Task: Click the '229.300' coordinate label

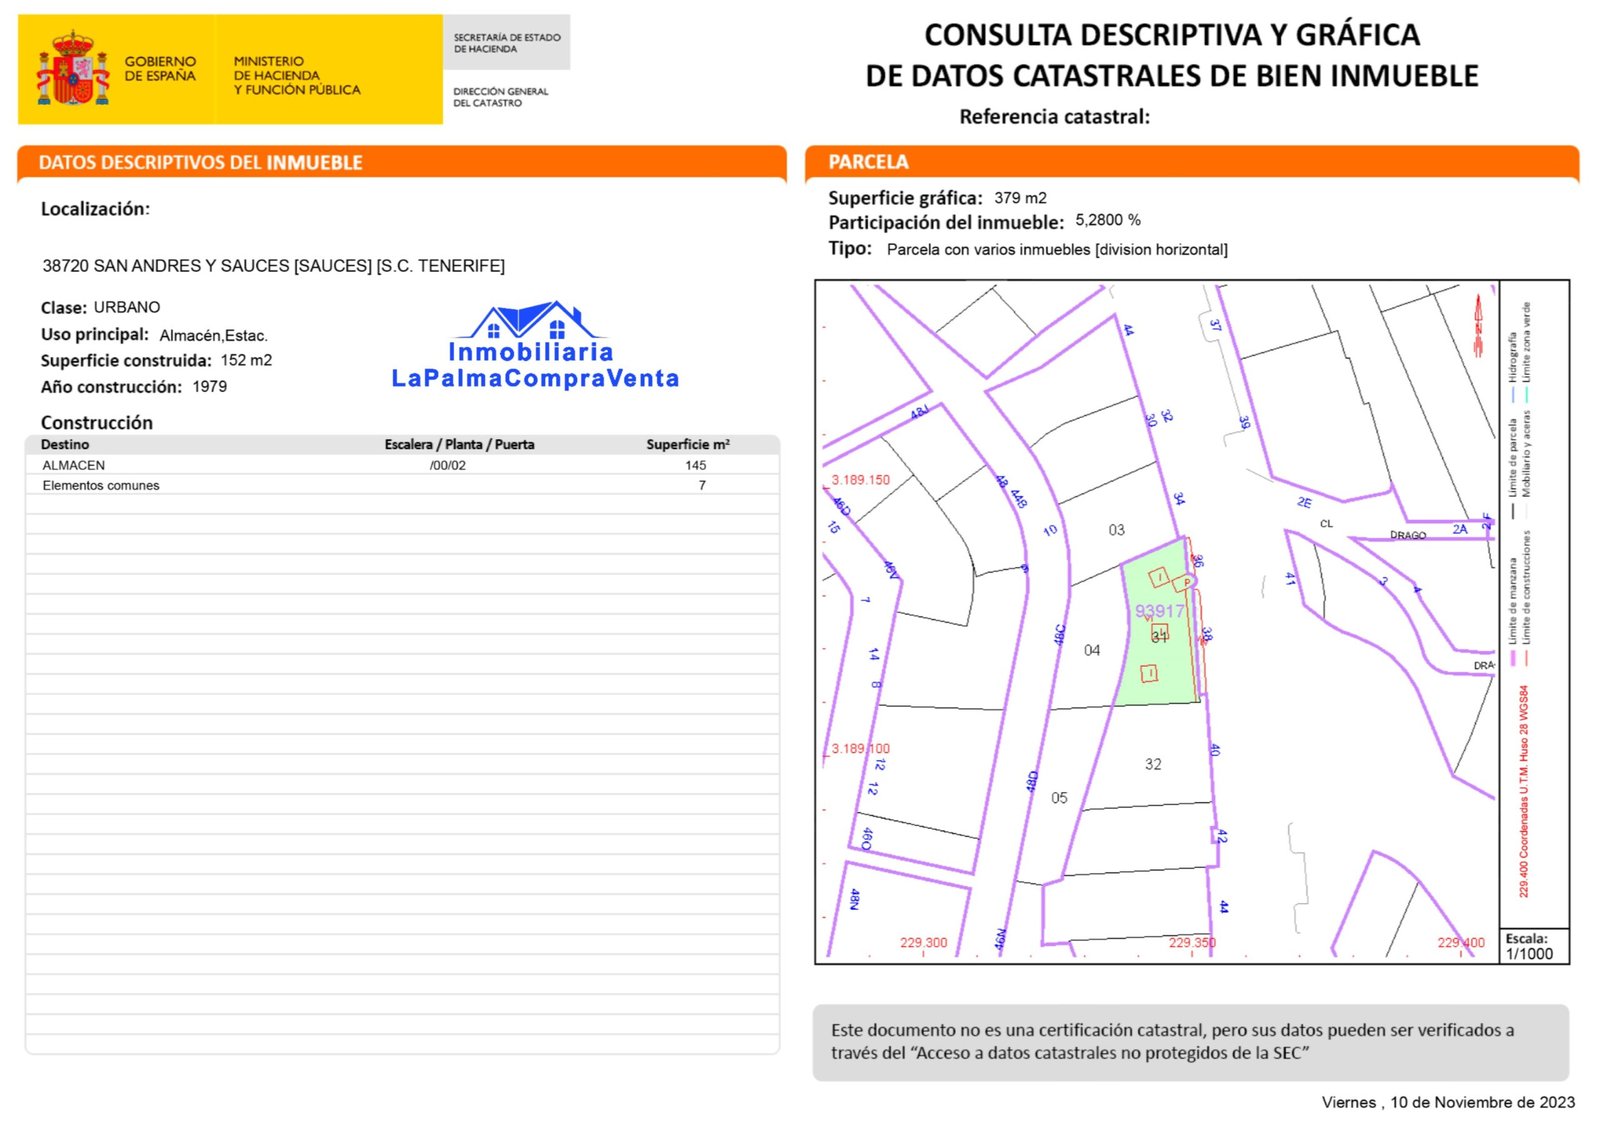Action: (x=923, y=943)
